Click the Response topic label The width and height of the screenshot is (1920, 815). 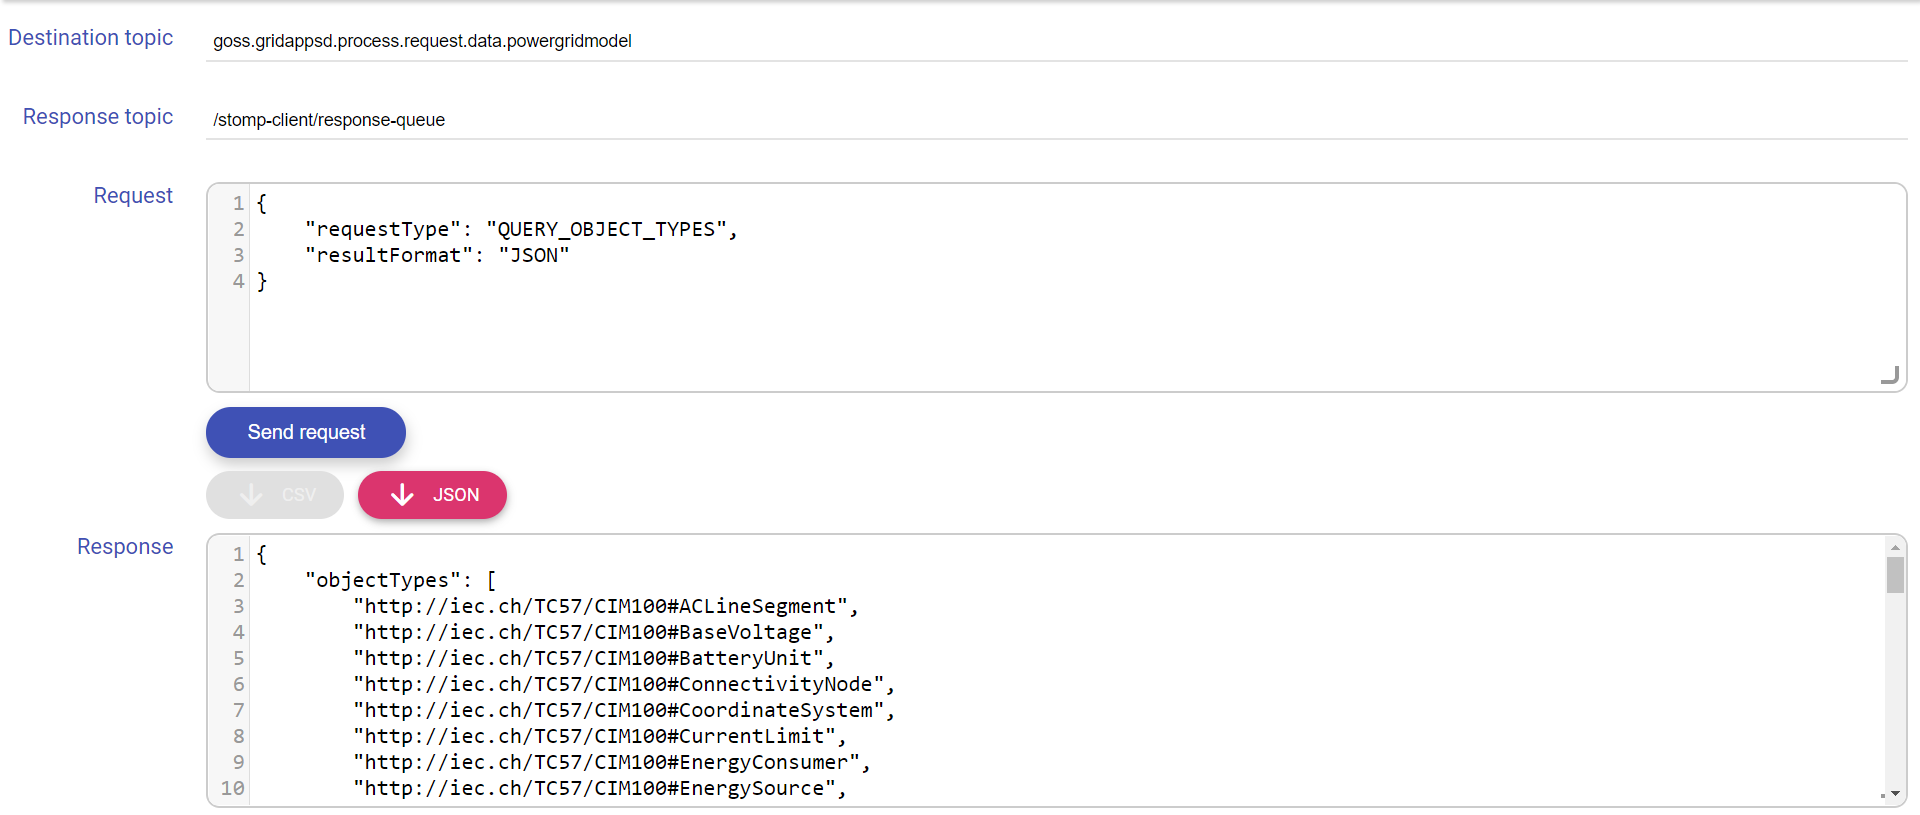98,117
